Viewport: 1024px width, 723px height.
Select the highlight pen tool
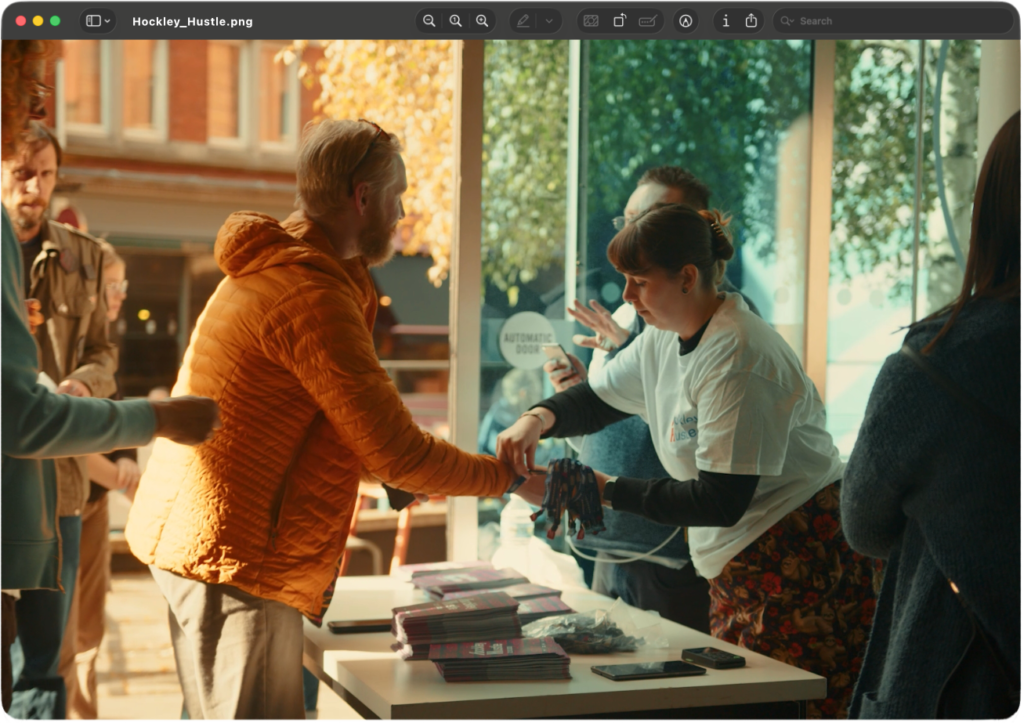523,21
